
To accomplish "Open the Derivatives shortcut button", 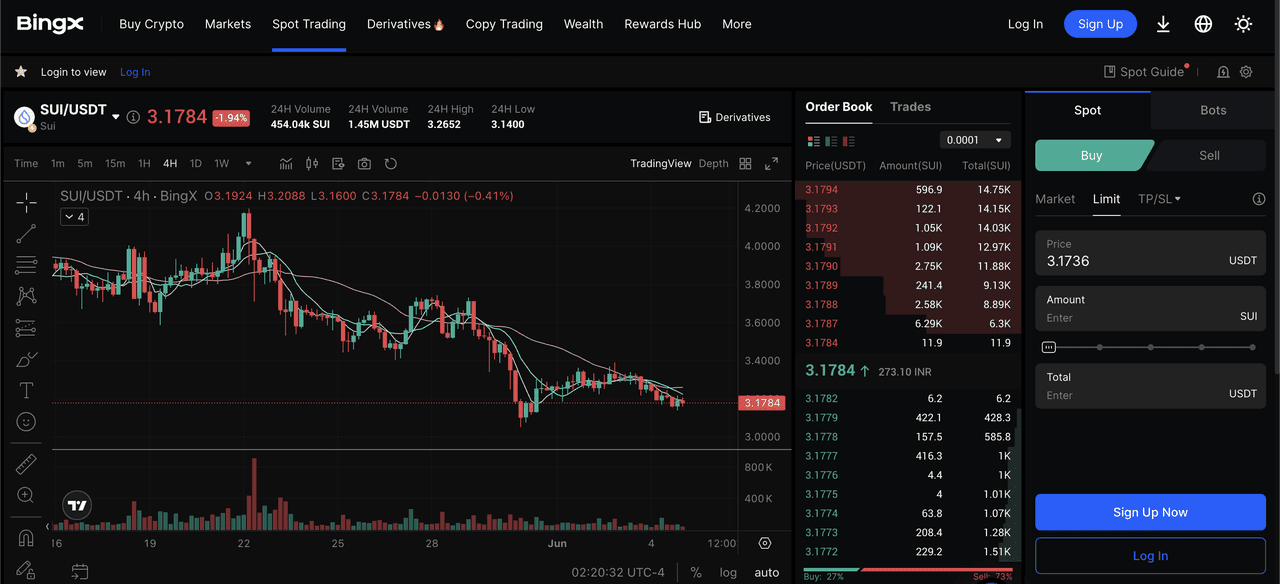I will click(x=735, y=117).
